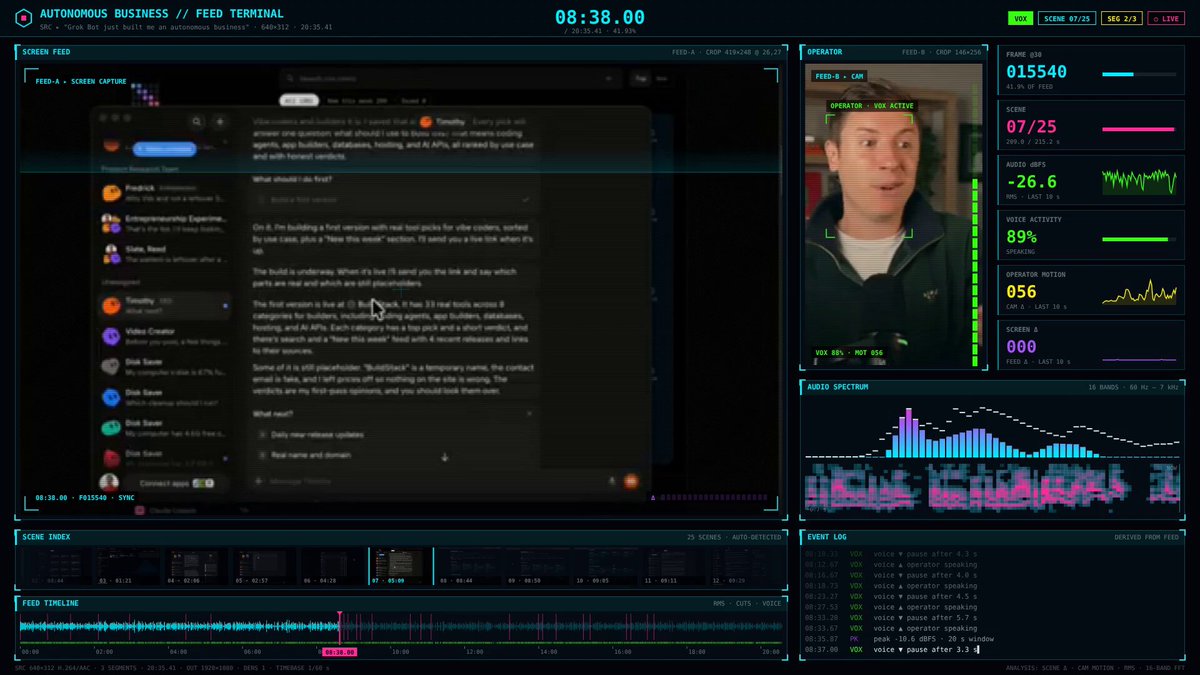Click the search field in the background window
This screenshot has height=675, width=1200.
click(x=452, y=77)
